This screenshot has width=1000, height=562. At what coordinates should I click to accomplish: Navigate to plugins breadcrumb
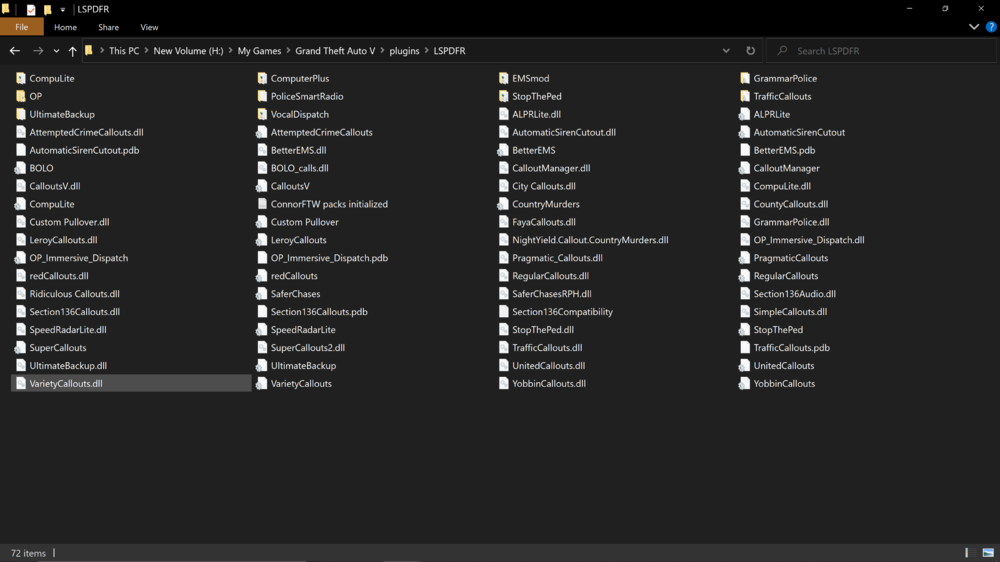[x=404, y=51]
